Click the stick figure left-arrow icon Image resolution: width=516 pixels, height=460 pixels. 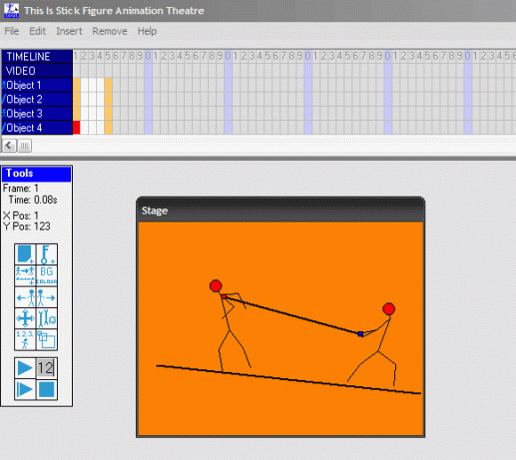click(25, 297)
